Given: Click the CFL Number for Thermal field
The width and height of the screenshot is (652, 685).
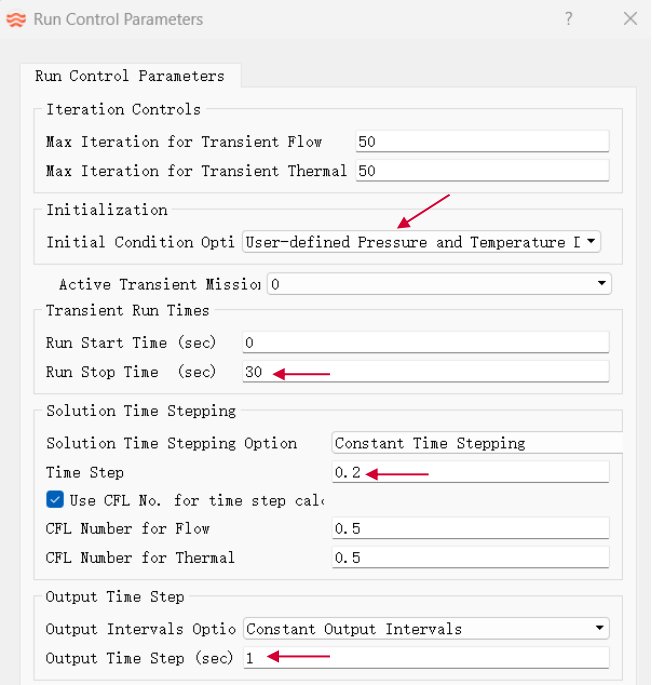Looking at the screenshot, I should pos(470,558).
